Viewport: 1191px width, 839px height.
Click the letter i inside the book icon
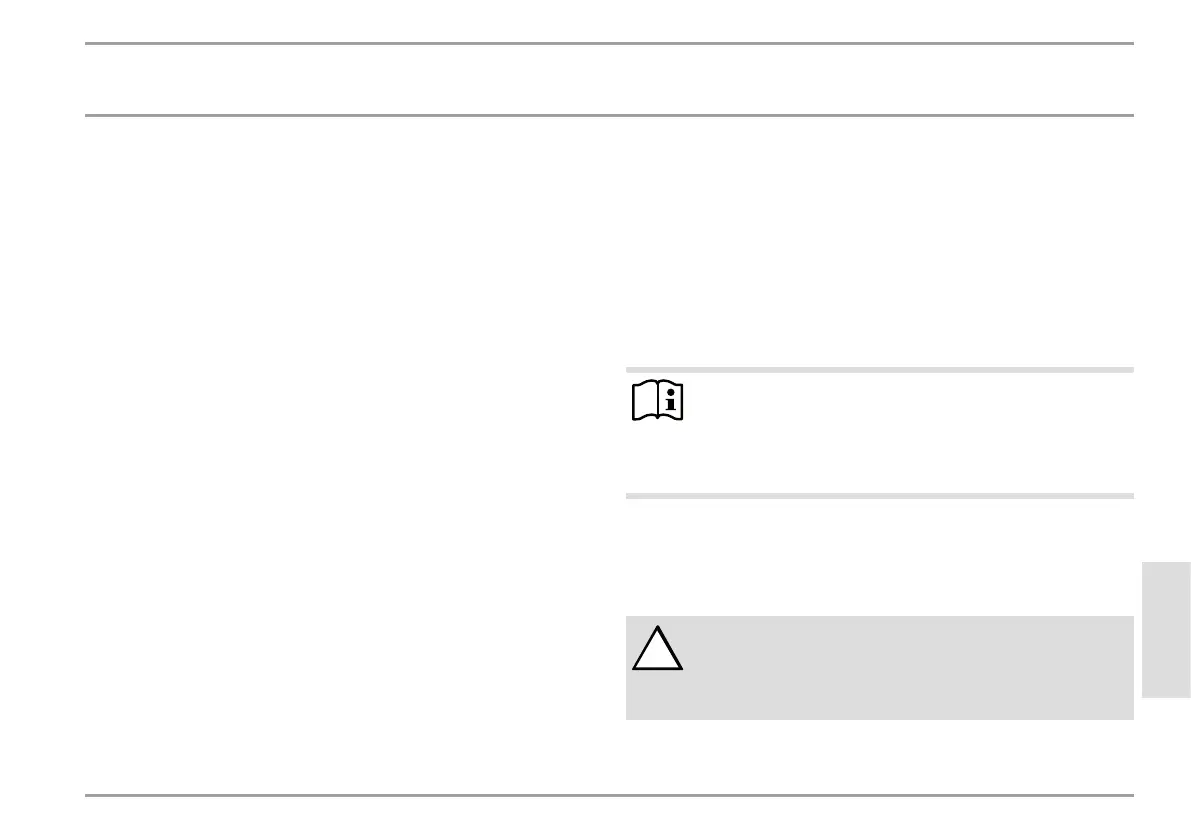point(670,400)
